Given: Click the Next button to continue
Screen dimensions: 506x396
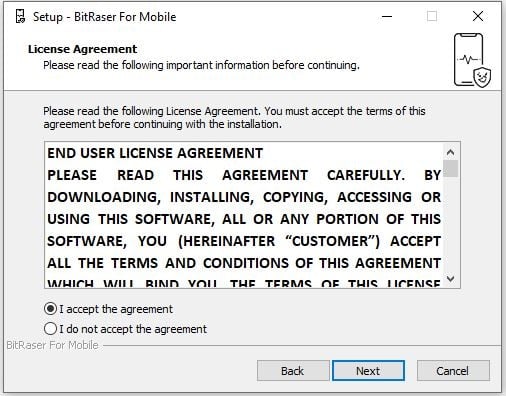Looking at the screenshot, I should (x=368, y=371).
